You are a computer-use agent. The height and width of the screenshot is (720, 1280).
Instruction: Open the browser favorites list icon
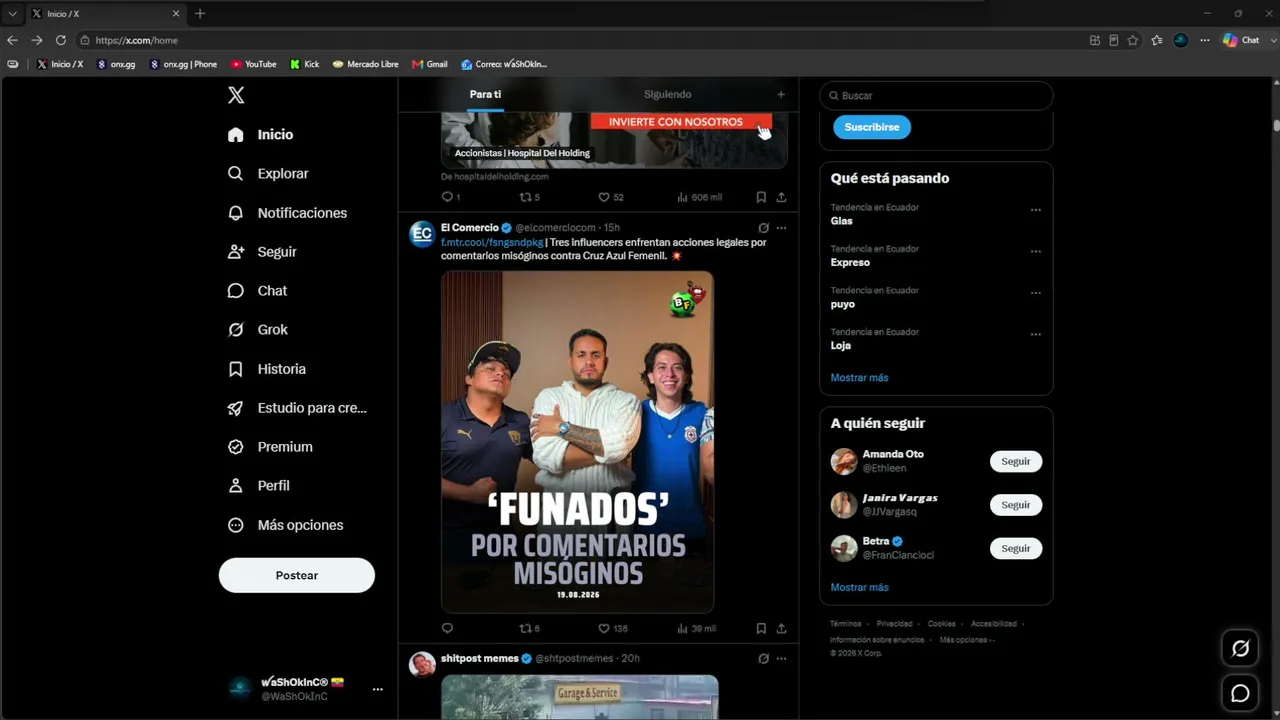click(x=1157, y=40)
